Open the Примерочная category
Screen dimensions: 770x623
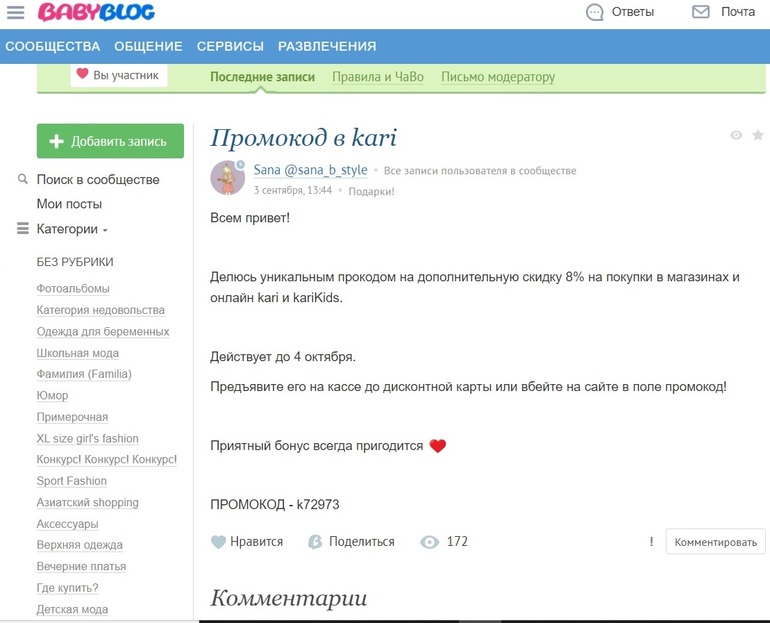72,417
